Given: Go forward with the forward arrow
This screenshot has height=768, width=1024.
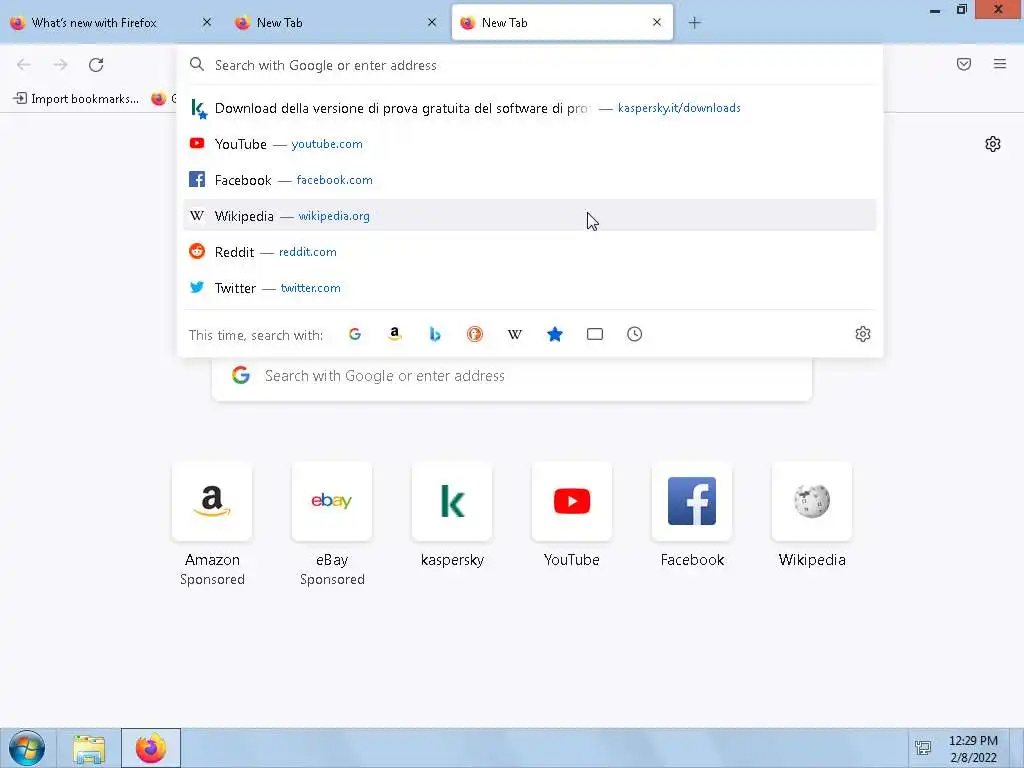Looking at the screenshot, I should [60, 65].
